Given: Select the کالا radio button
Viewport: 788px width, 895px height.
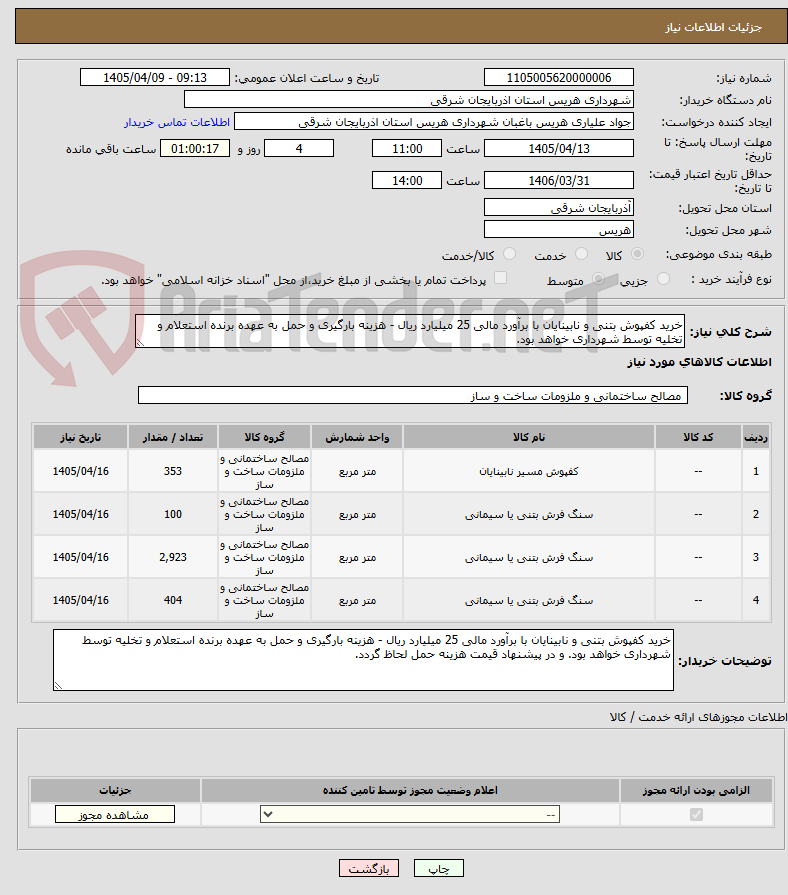Looking at the screenshot, I should click(x=637, y=254).
